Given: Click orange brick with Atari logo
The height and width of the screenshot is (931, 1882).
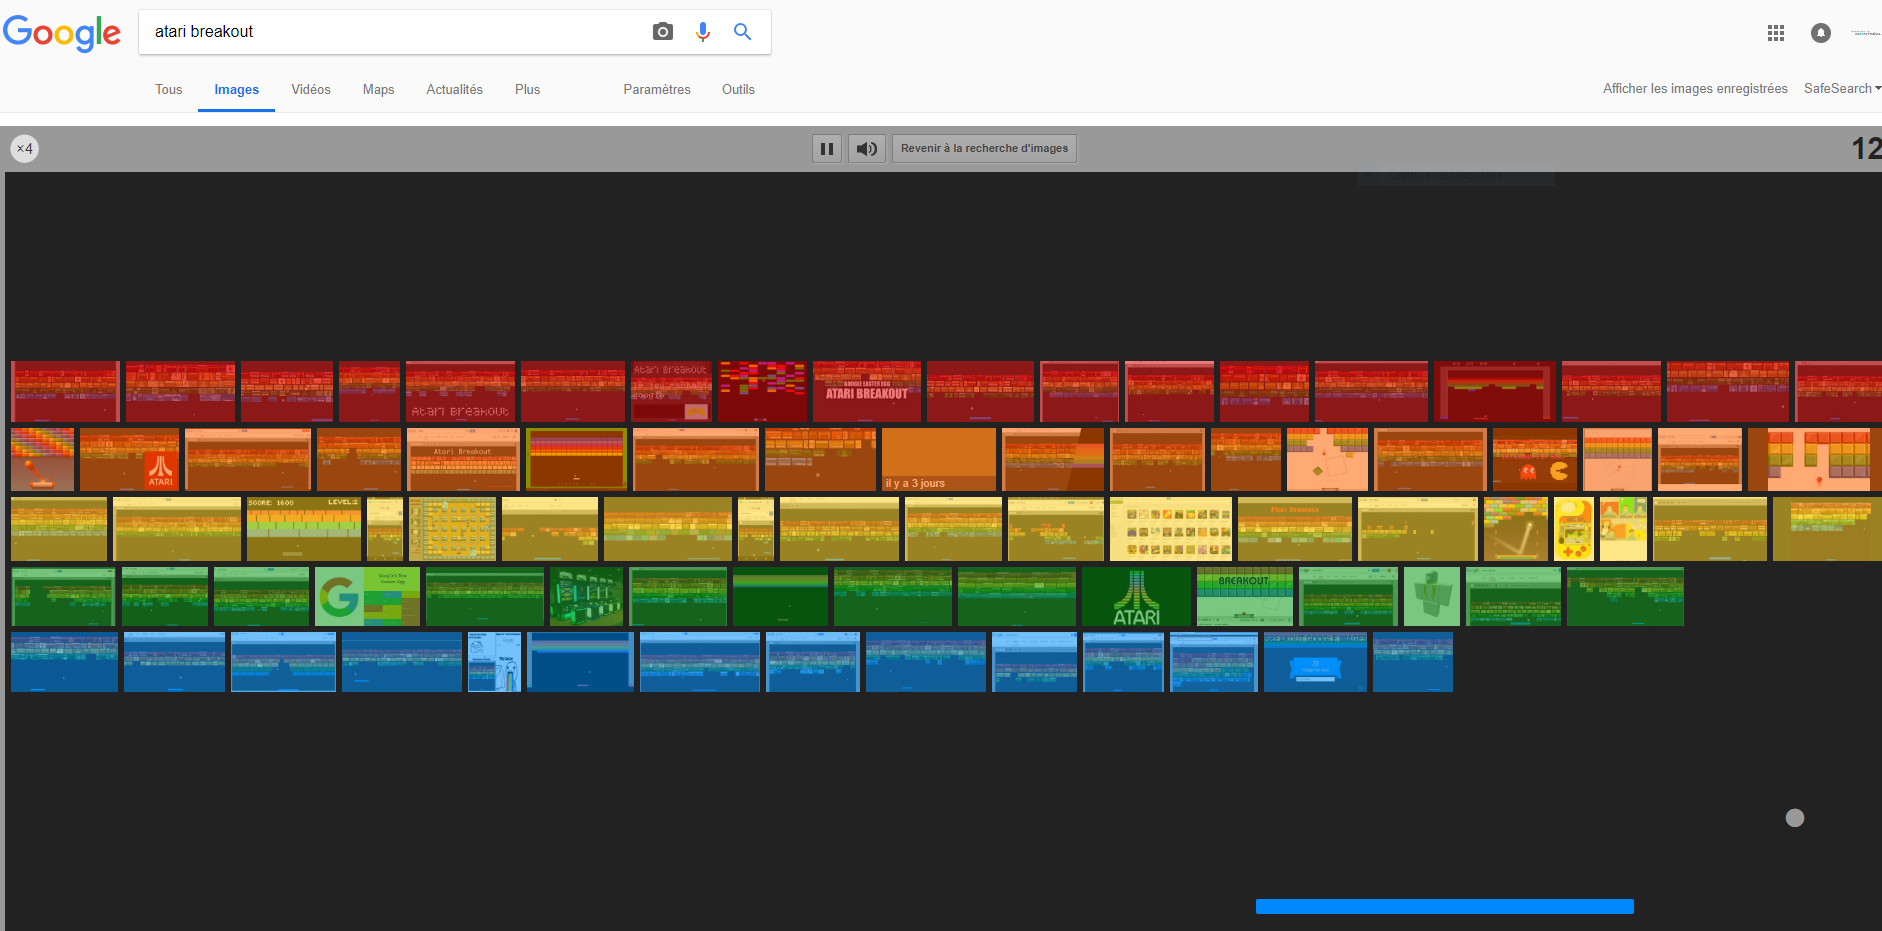Looking at the screenshot, I should (x=130, y=459).
